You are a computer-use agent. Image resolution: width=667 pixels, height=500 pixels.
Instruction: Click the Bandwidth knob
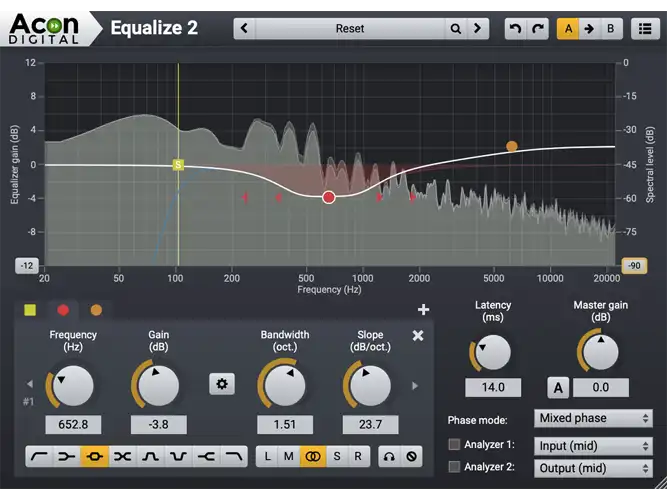[285, 386]
